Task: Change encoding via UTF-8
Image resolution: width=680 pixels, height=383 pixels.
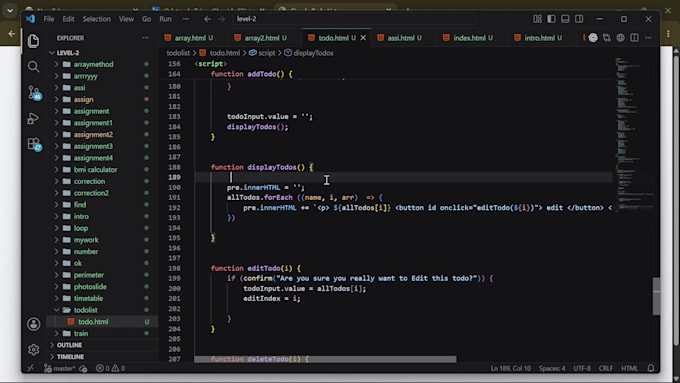Action: tap(582, 368)
